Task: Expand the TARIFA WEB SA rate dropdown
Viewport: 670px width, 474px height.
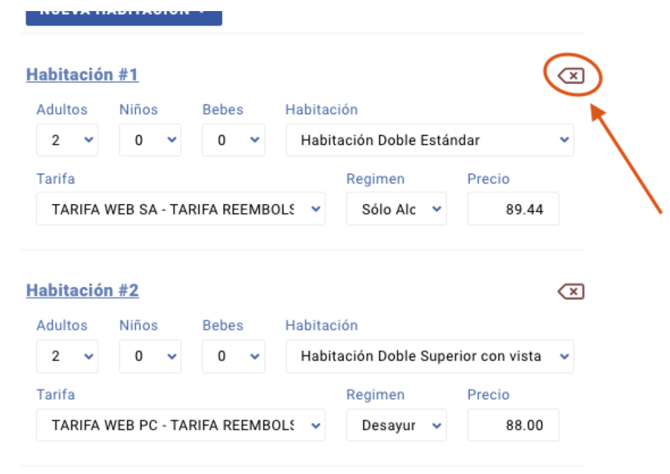Action: [x=181, y=209]
